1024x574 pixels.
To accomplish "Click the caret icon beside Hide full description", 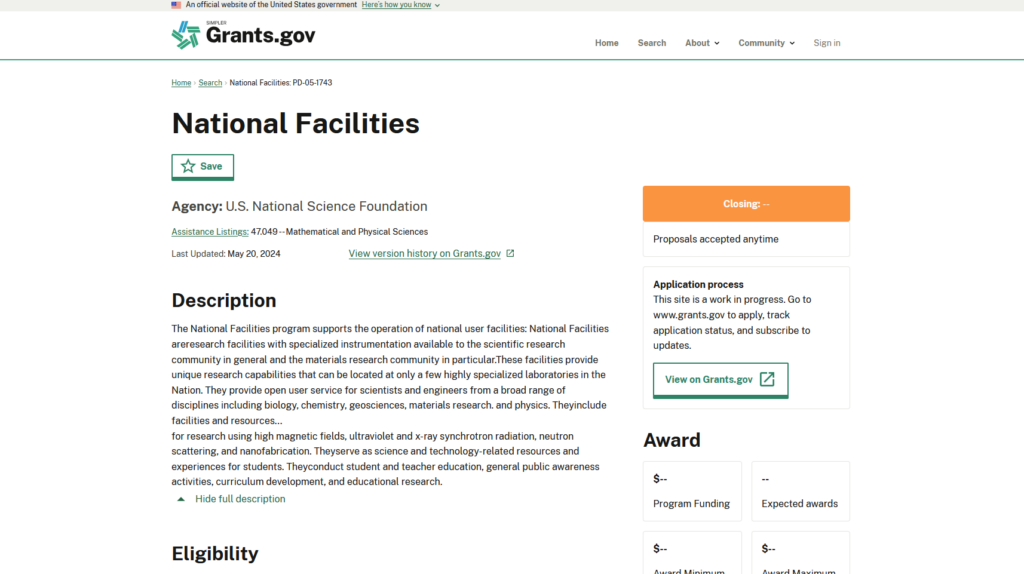I will (x=181, y=499).
